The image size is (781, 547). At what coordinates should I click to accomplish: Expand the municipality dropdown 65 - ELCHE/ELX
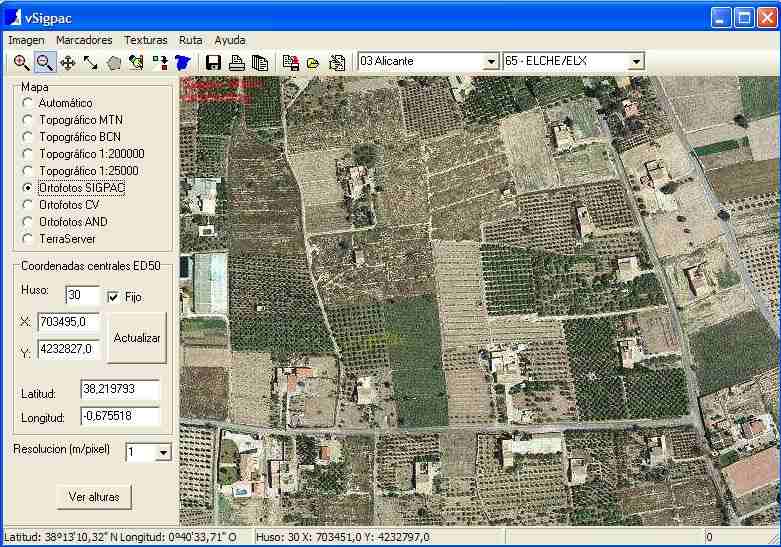(636, 62)
